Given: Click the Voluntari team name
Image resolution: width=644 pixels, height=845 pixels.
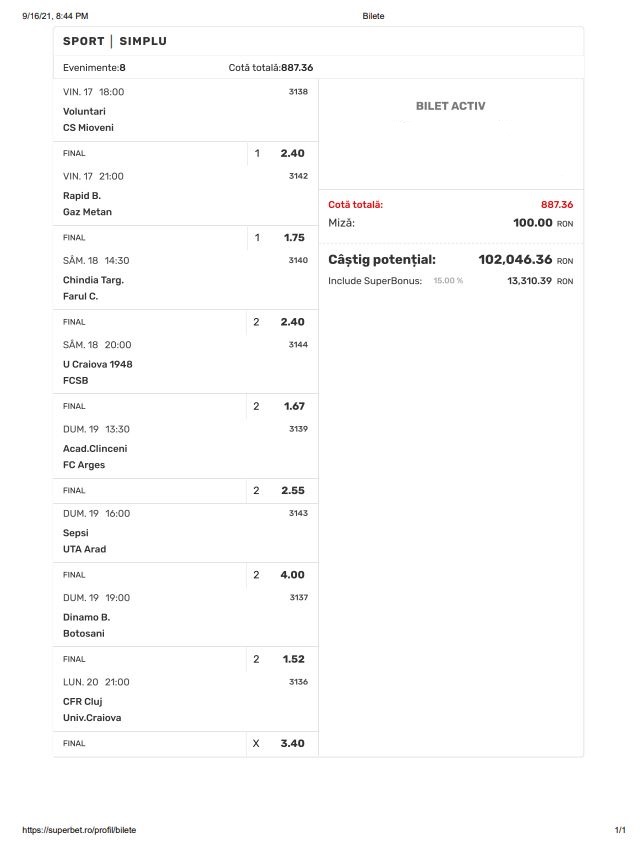Looking at the screenshot, I should click(x=84, y=112).
